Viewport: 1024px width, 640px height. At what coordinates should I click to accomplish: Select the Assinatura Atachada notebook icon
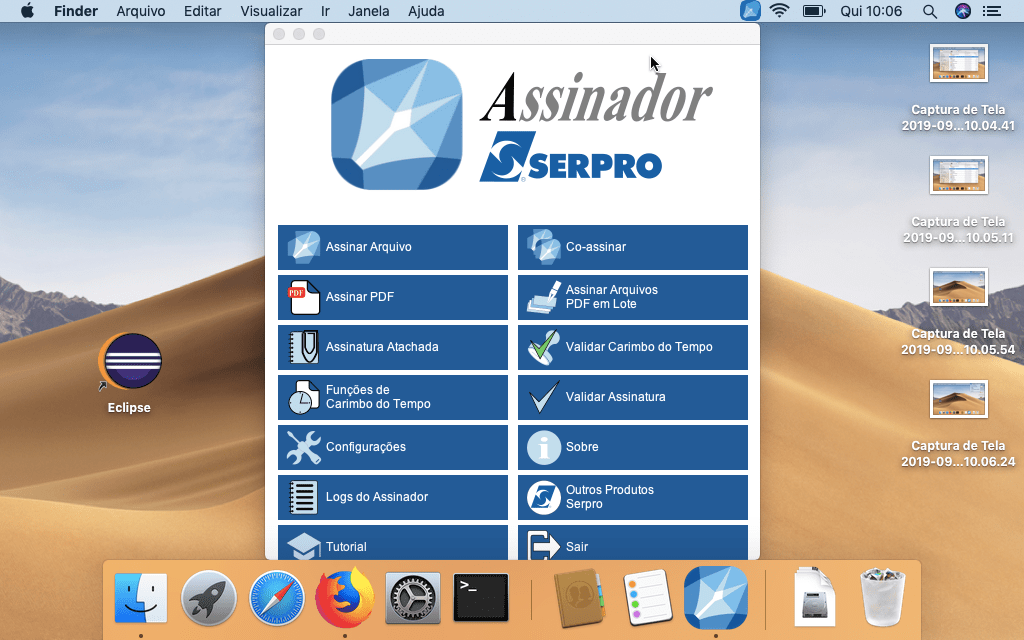(x=303, y=347)
